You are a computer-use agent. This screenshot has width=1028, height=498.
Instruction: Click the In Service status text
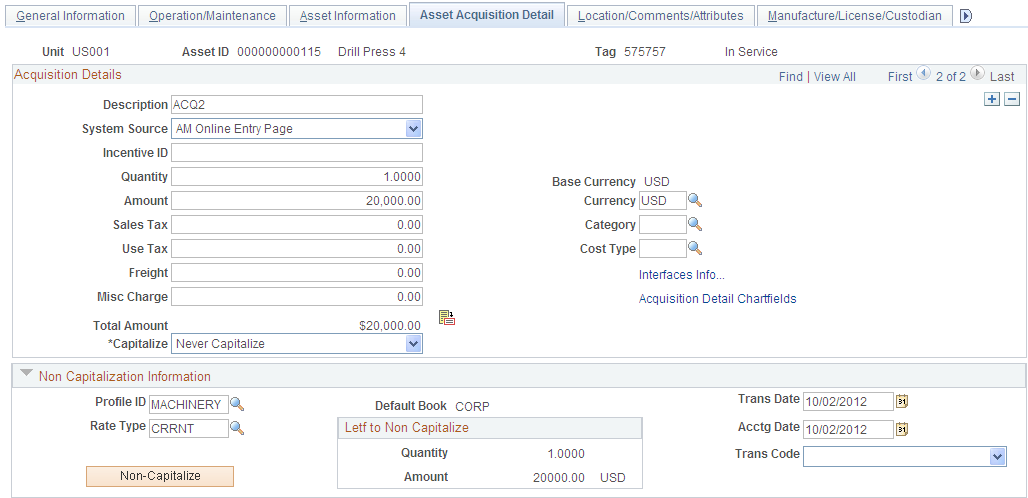click(x=751, y=52)
